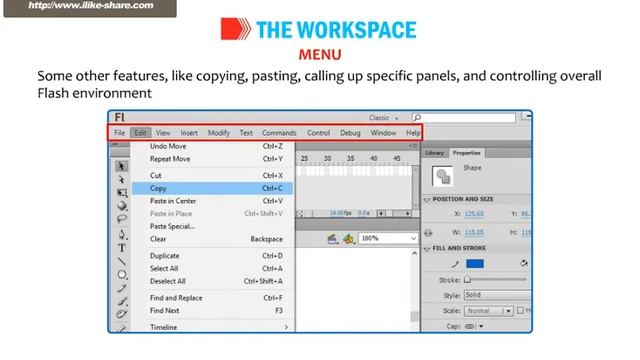The width and height of the screenshot is (640, 360).
Task: Select the Lasso tool
Action: coord(122,219)
